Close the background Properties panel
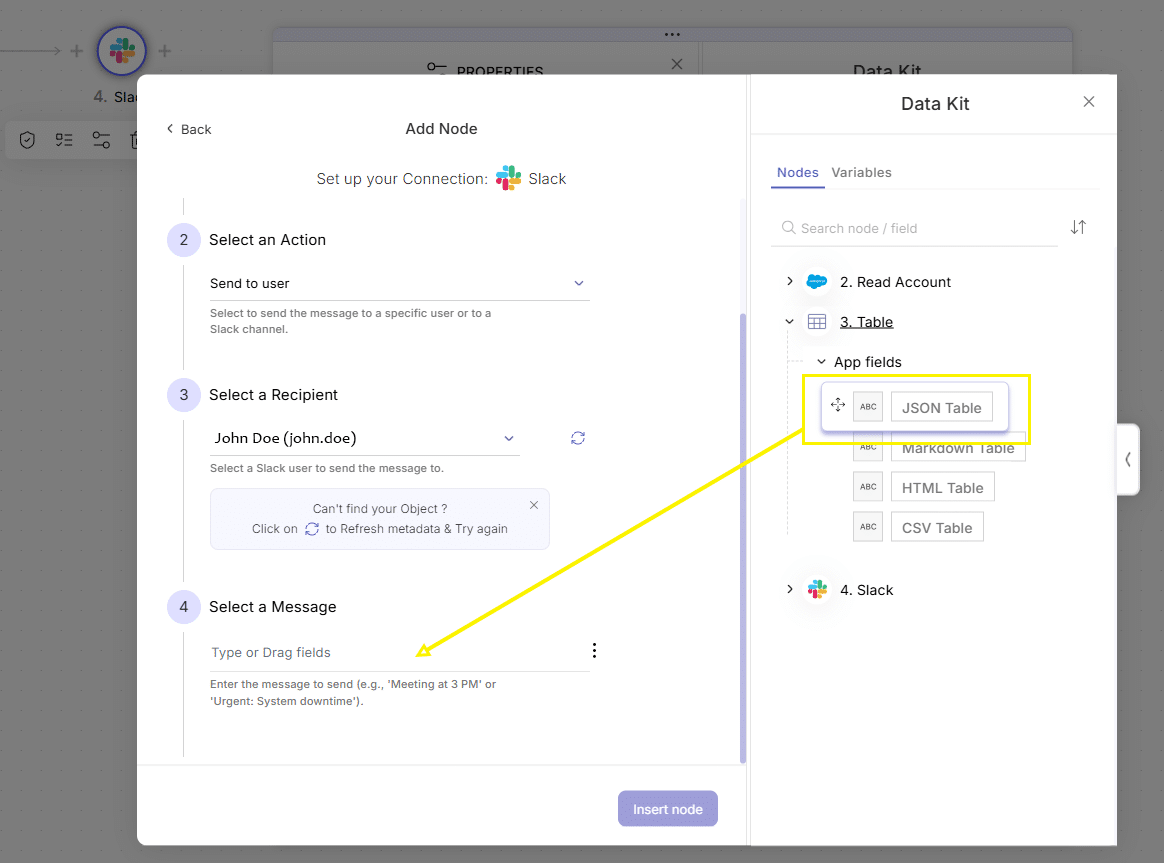The height and width of the screenshot is (863, 1164). point(676,64)
